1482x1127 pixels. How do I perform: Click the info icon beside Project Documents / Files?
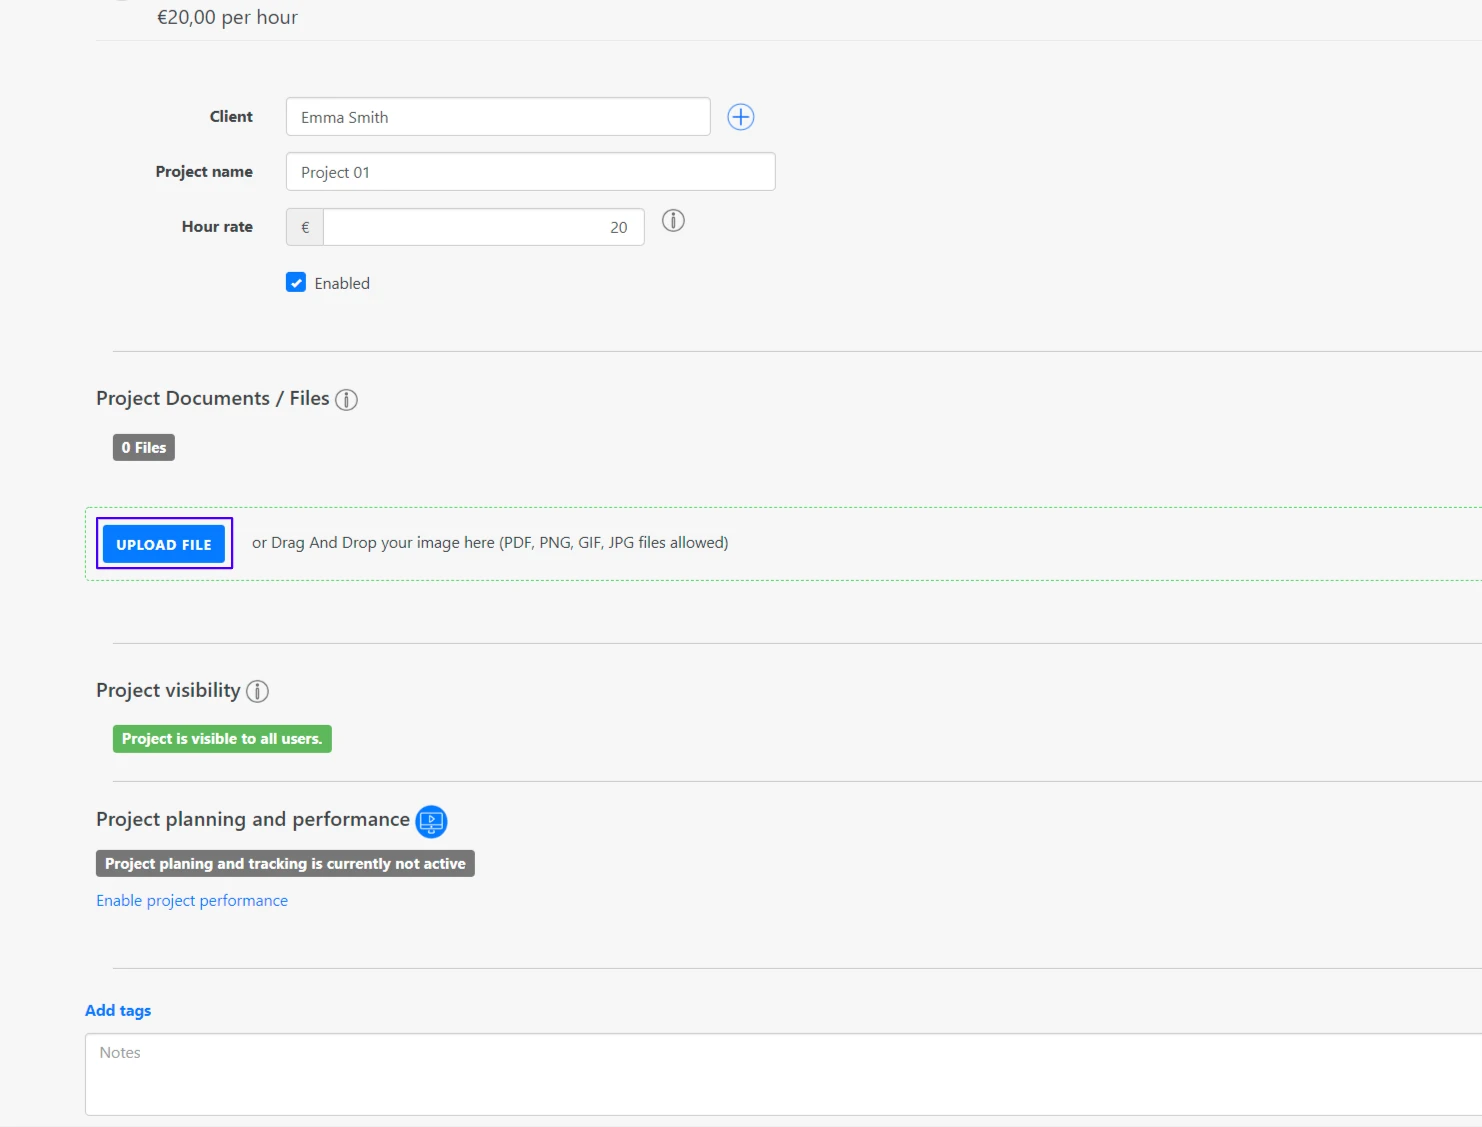[x=346, y=399]
